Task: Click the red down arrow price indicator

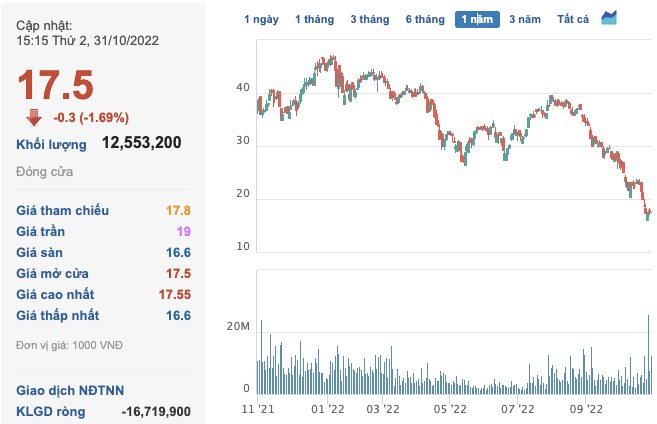Action: pyautogui.click(x=34, y=116)
